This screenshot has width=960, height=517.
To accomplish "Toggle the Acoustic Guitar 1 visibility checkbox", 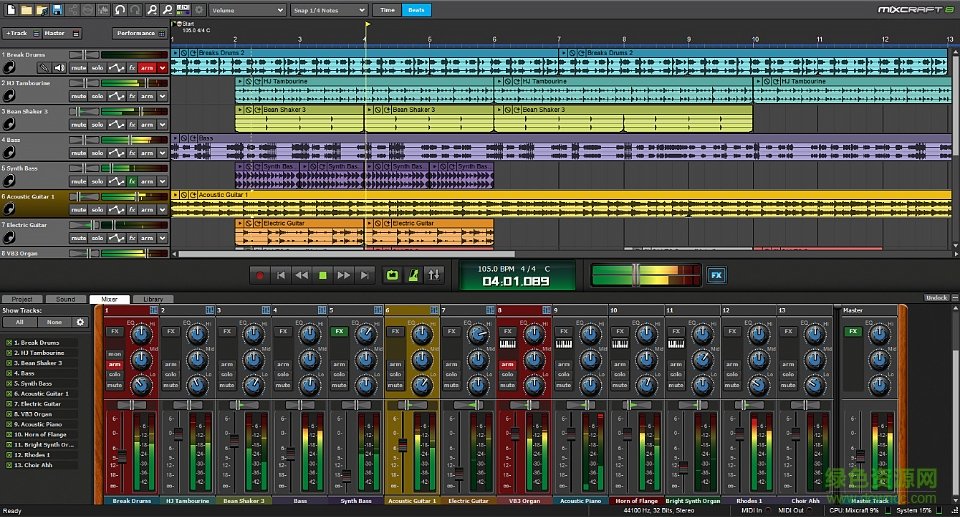I will pos(9,394).
